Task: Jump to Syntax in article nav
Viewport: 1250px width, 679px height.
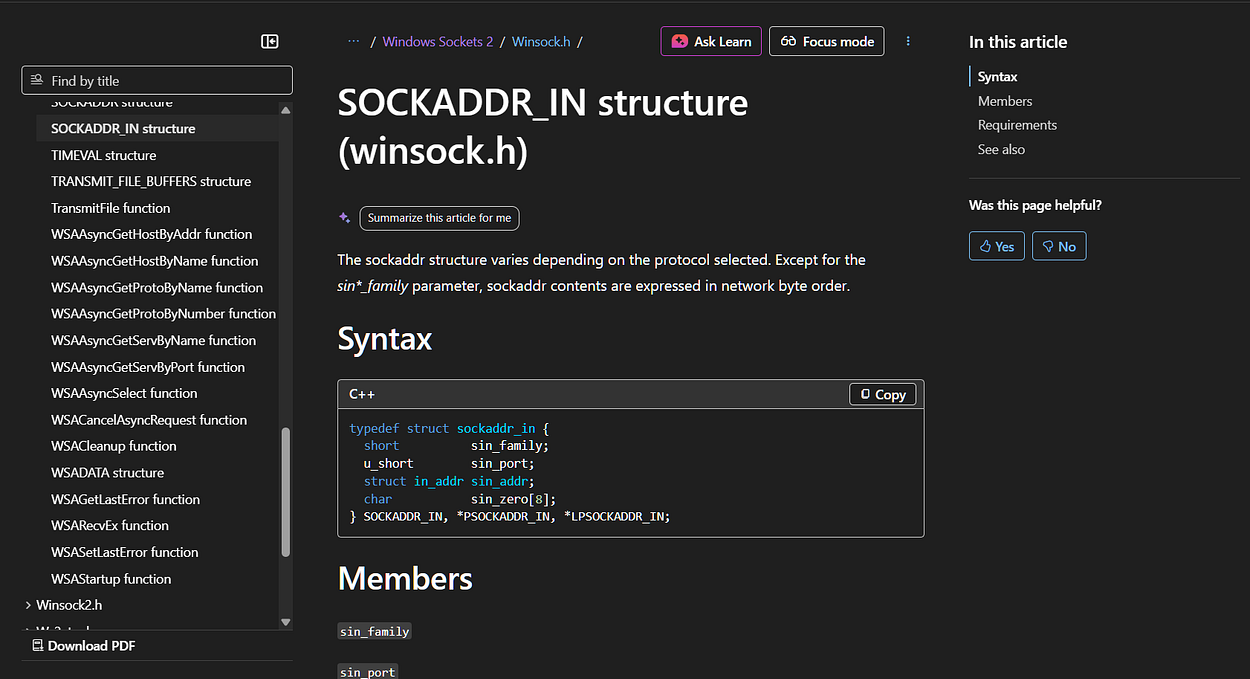Action: coord(997,77)
